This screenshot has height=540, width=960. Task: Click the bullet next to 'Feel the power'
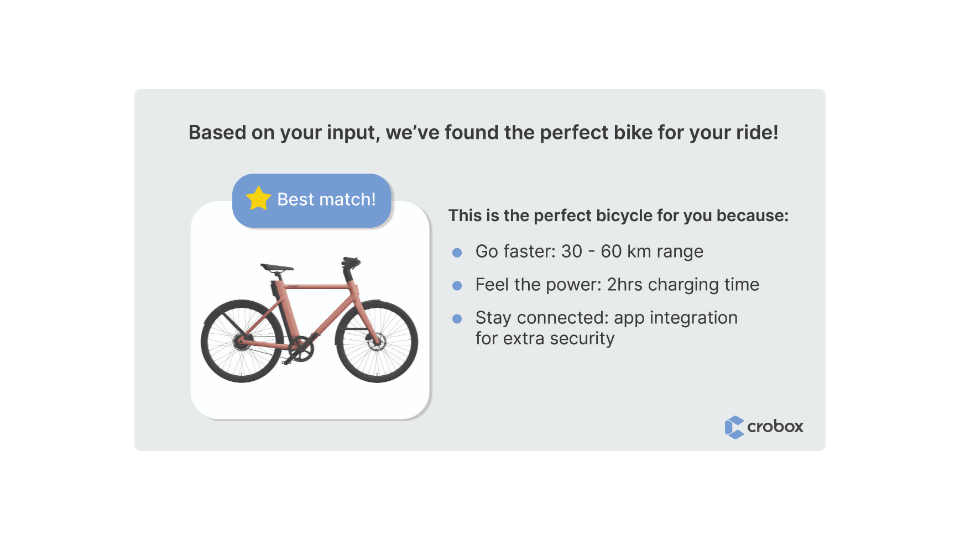[457, 285]
